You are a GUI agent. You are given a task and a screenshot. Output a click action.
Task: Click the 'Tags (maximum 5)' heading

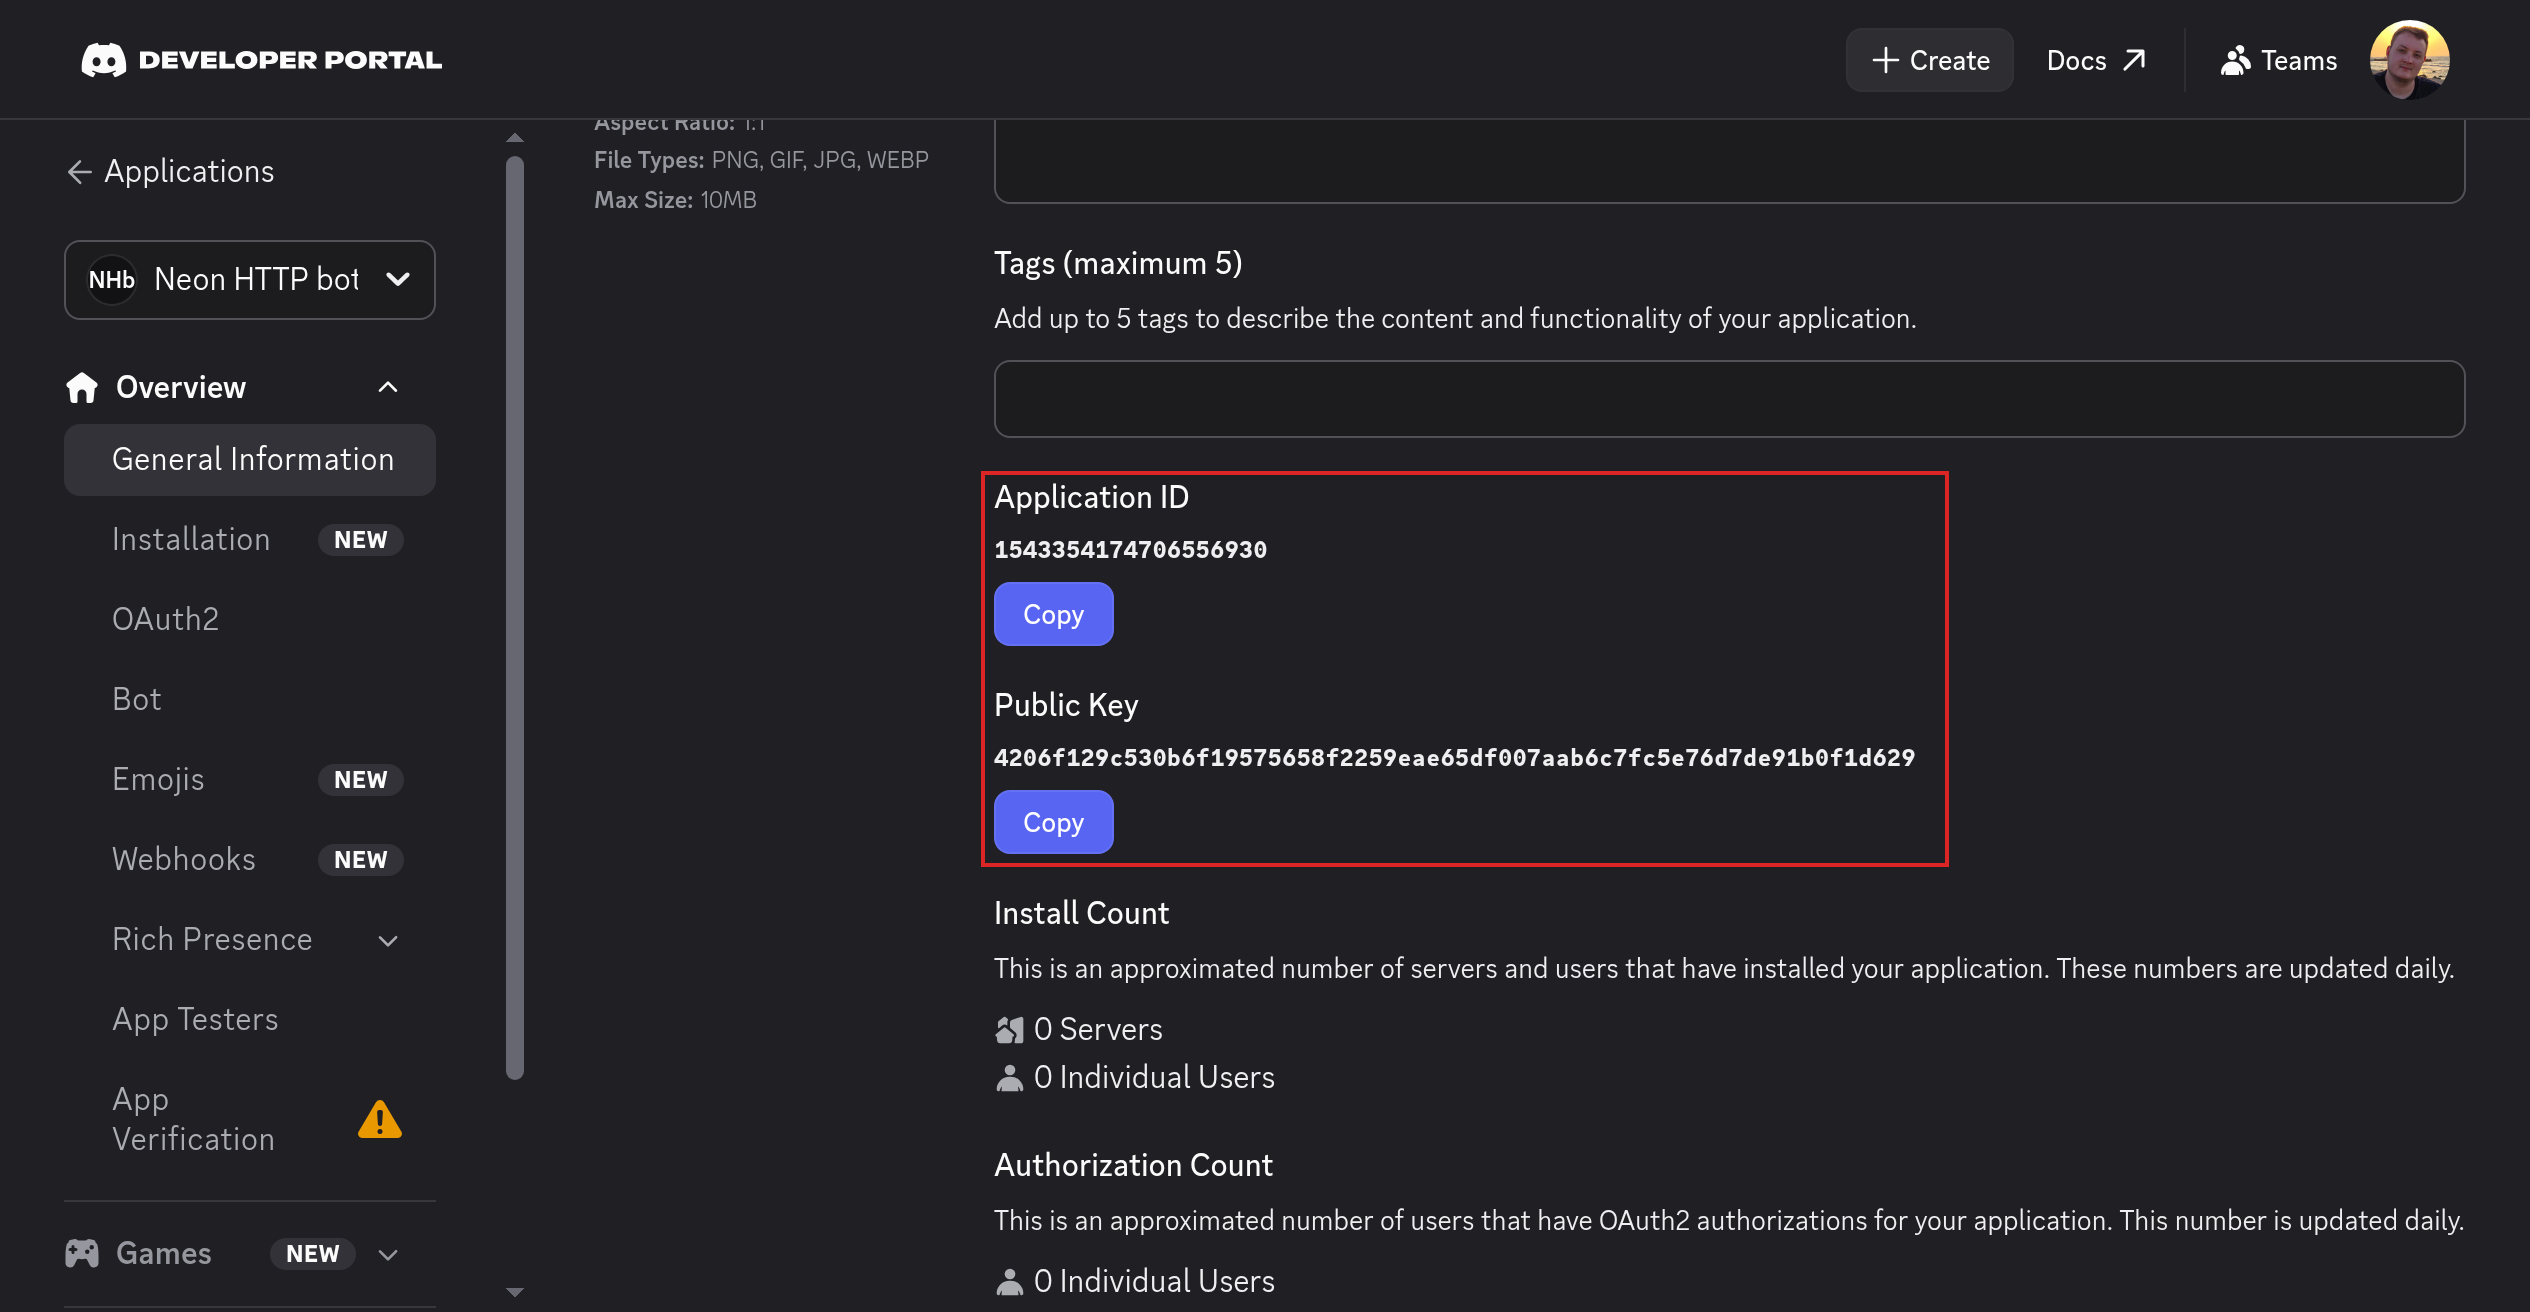1118,264
